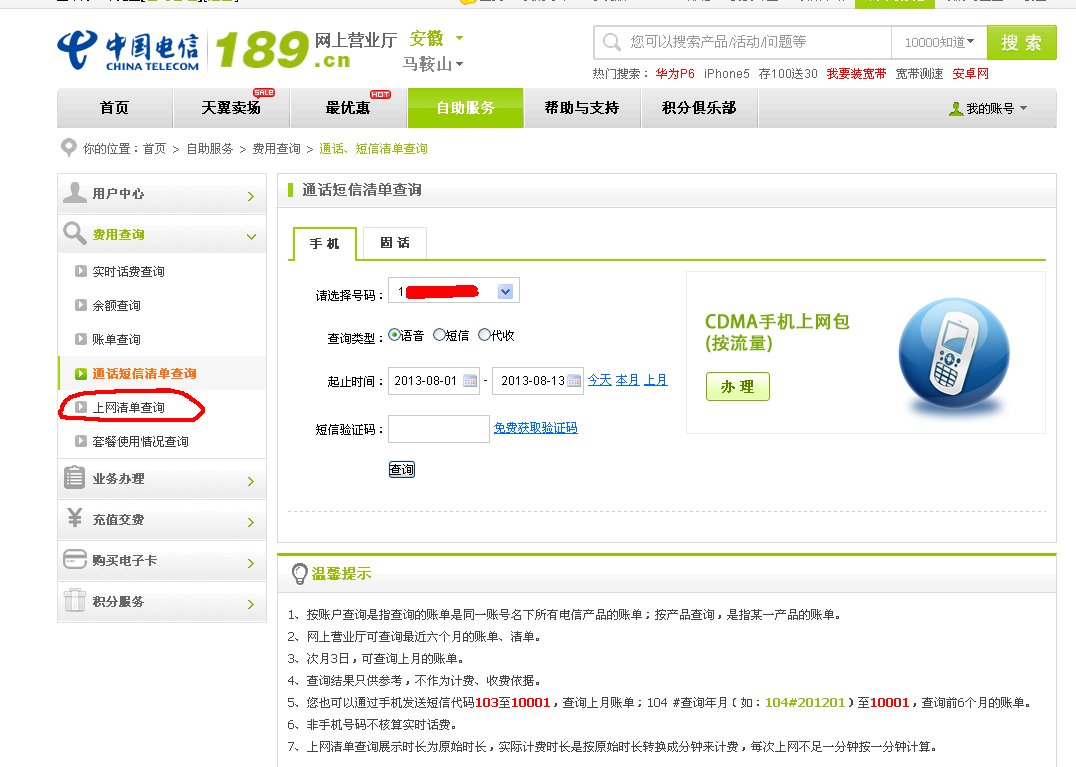Click the 购买电子卡 card icon

(76, 561)
